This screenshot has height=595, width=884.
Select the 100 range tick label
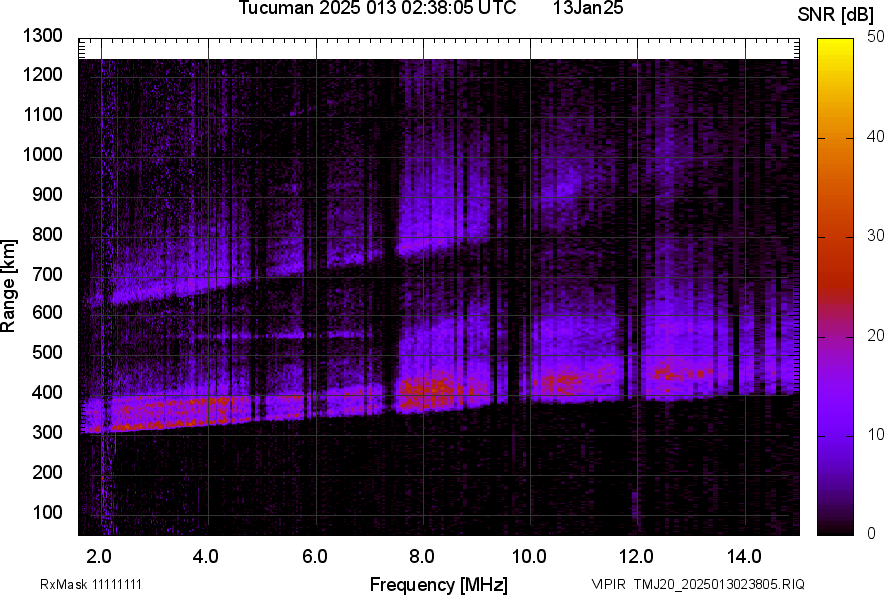pyautogui.click(x=47, y=513)
